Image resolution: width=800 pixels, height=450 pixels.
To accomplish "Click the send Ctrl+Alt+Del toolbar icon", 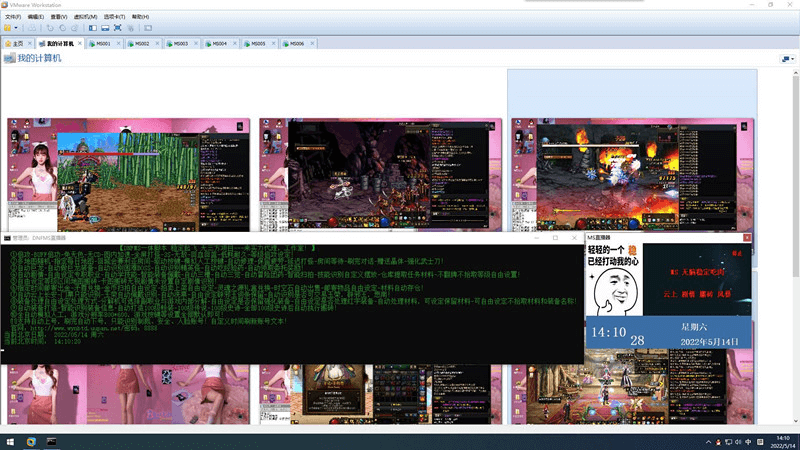I will tap(32, 28).
